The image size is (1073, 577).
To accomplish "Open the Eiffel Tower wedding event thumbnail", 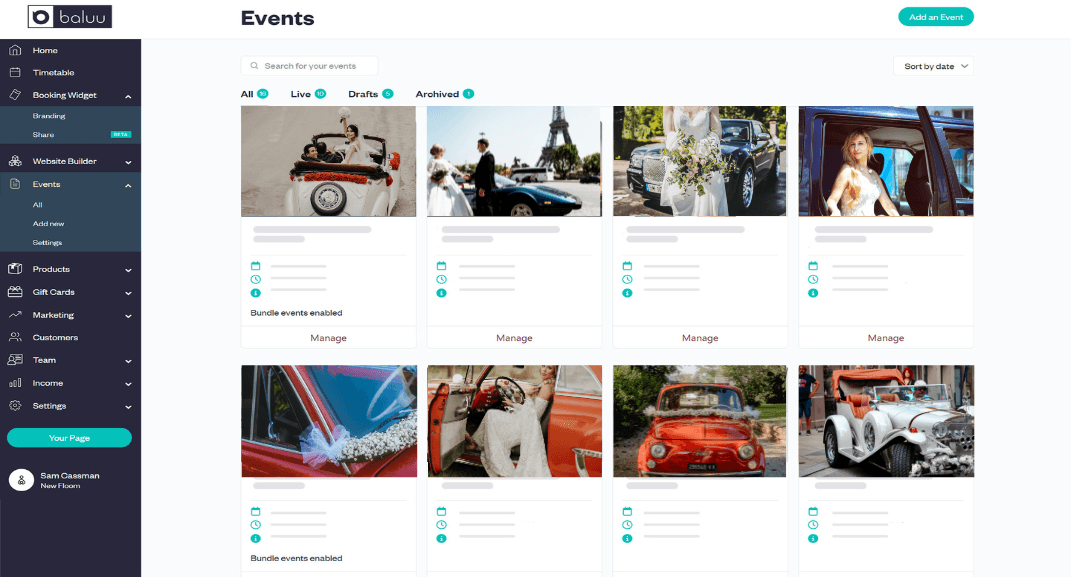I will [x=514, y=161].
